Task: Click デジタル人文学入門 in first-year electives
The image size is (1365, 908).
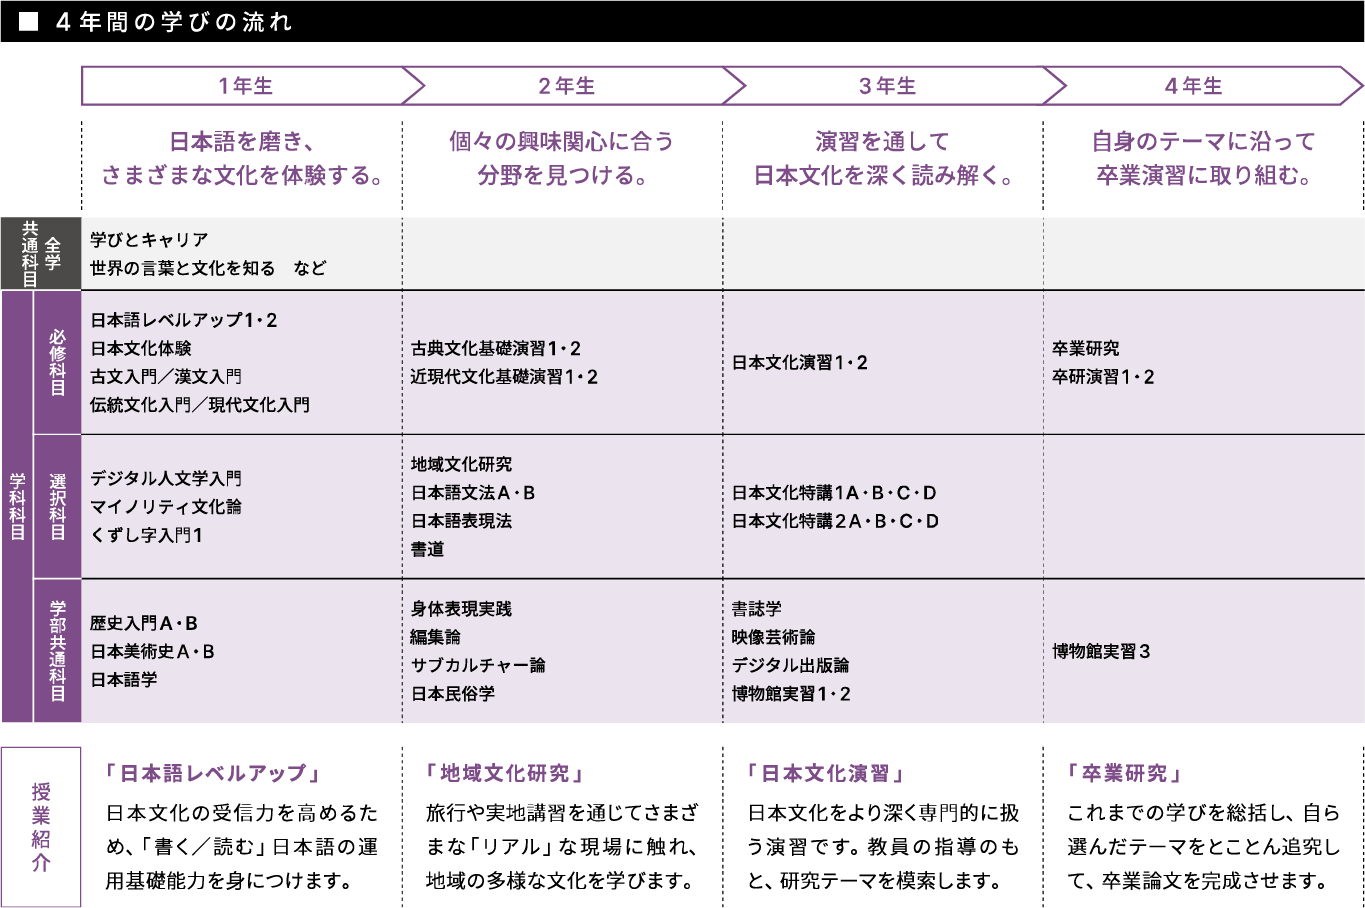Action: tap(166, 479)
